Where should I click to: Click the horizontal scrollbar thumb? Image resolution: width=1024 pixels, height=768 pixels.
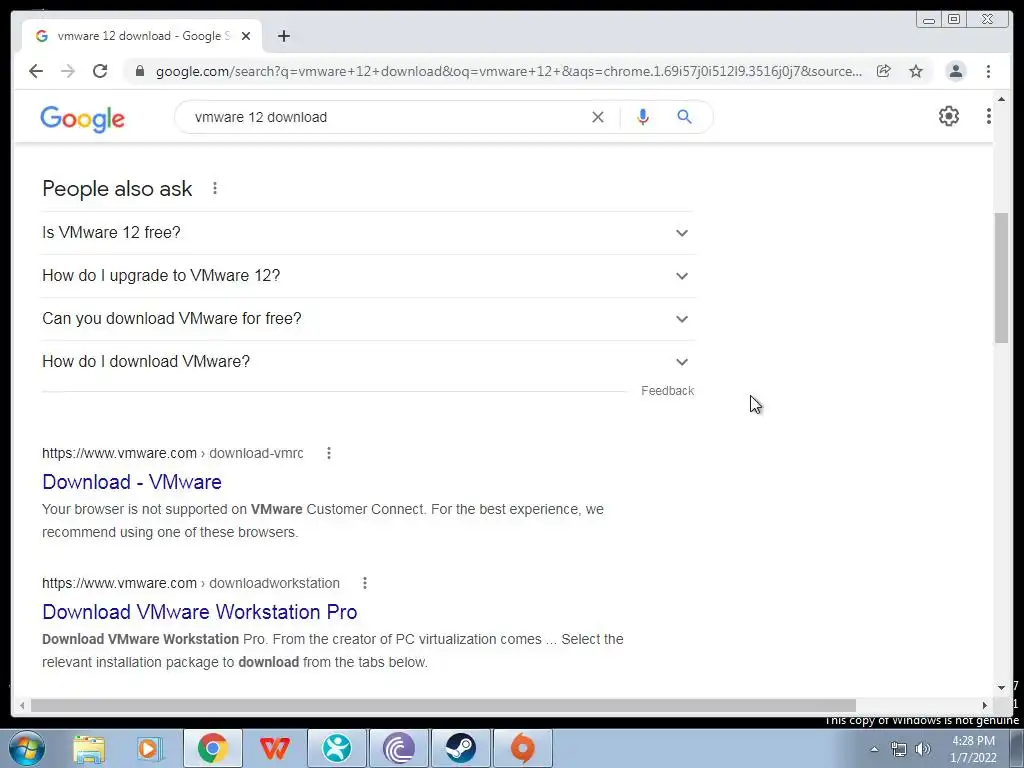coord(443,705)
